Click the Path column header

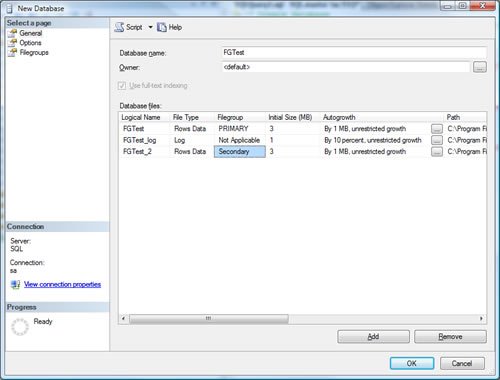[465, 117]
